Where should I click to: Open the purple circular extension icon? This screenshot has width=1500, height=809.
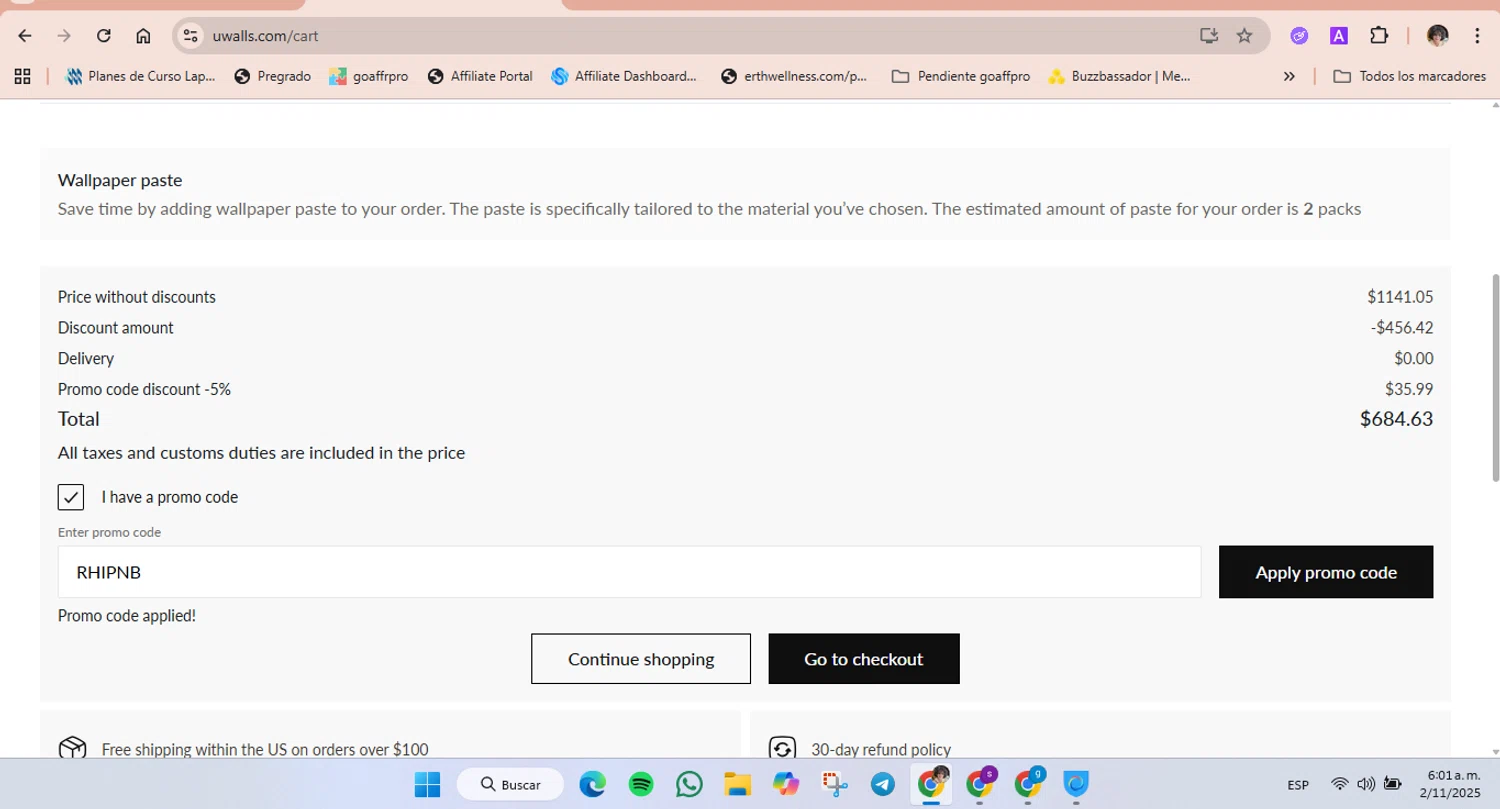click(x=1299, y=36)
